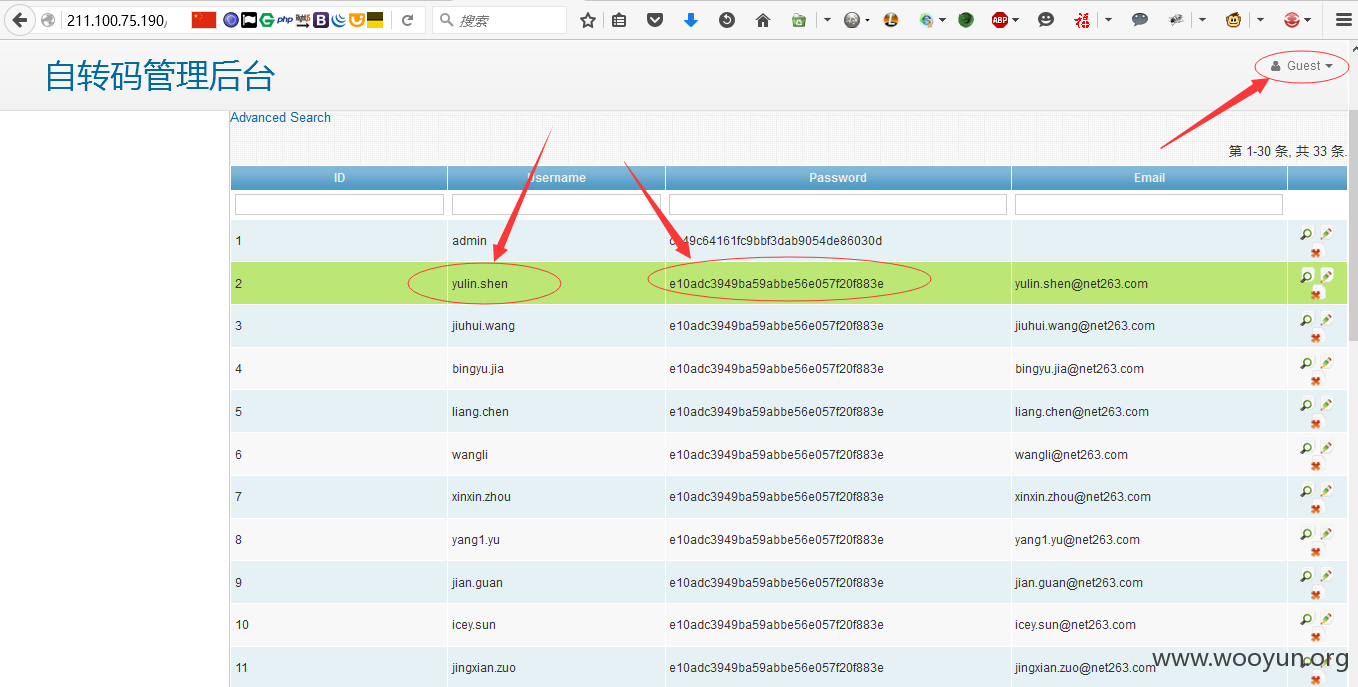Open dropdown arrow next to monkey icon
The width and height of the screenshot is (1358, 687).
click(1260, 20)
